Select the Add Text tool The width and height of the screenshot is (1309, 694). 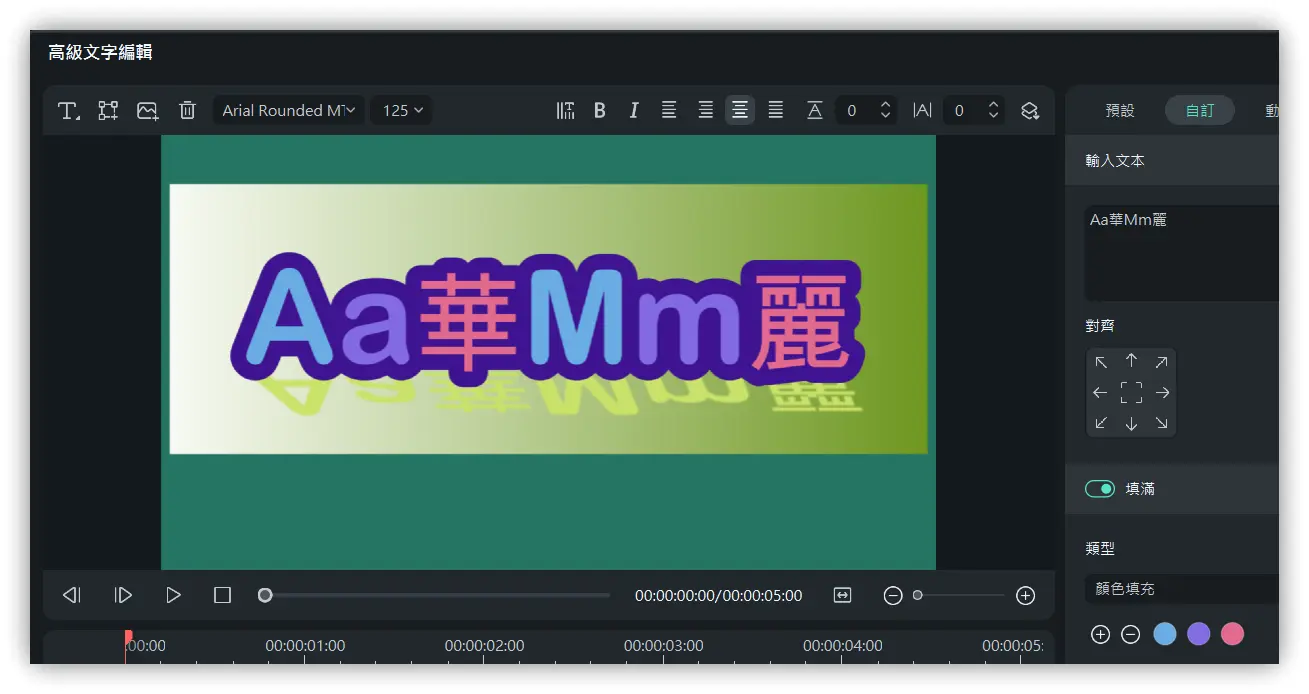click(x=68, y=110)
